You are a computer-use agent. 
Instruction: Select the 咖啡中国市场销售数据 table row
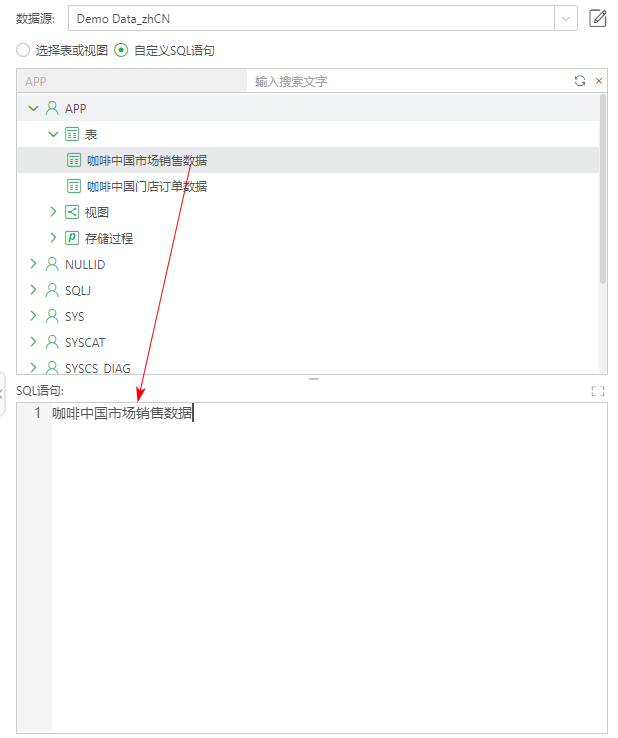(x=308, y=160)
